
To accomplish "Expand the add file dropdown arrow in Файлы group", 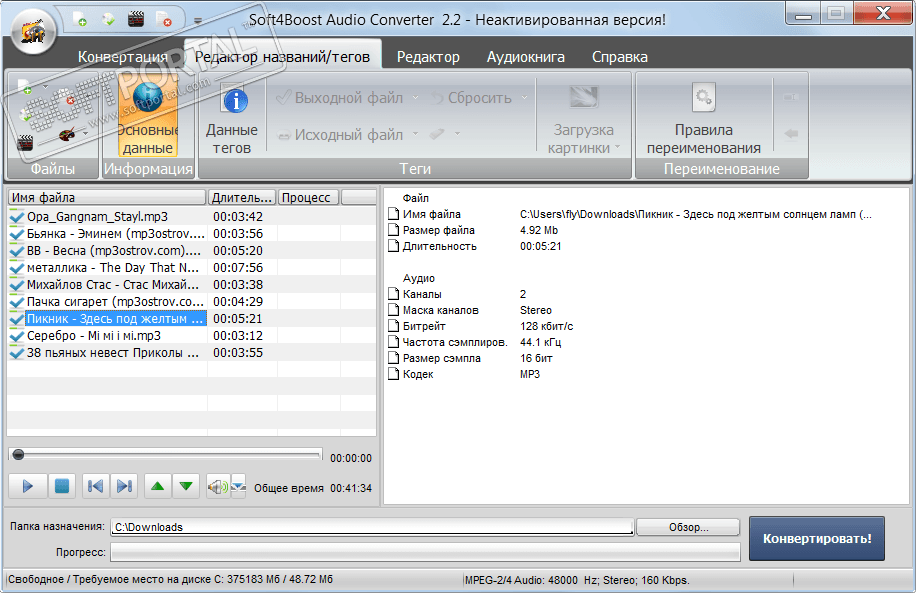I will coord(46,87).
